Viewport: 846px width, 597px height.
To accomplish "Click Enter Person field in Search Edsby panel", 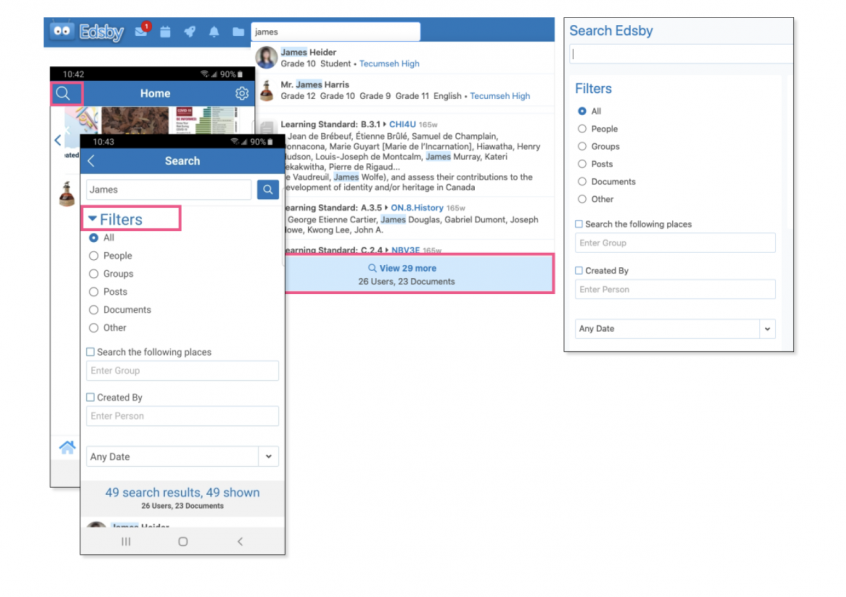I will tap(675, 289).
